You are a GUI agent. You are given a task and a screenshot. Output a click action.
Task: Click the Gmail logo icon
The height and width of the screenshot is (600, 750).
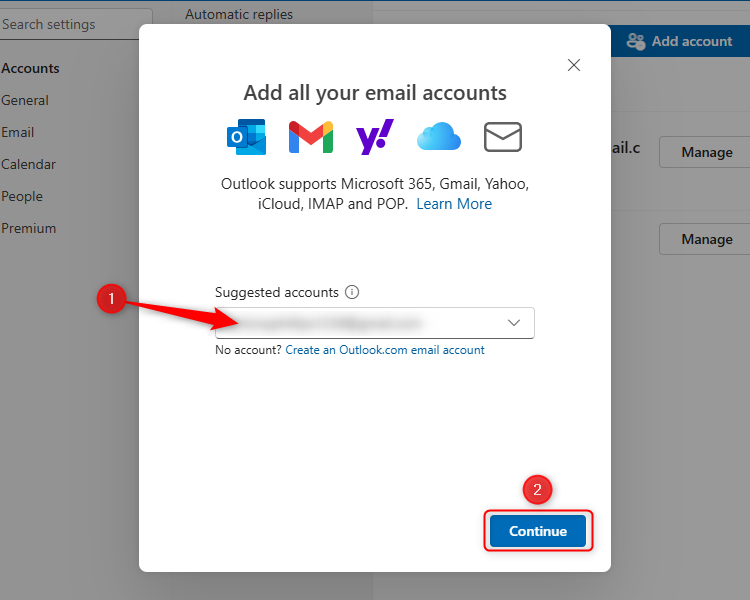[311, 137]
